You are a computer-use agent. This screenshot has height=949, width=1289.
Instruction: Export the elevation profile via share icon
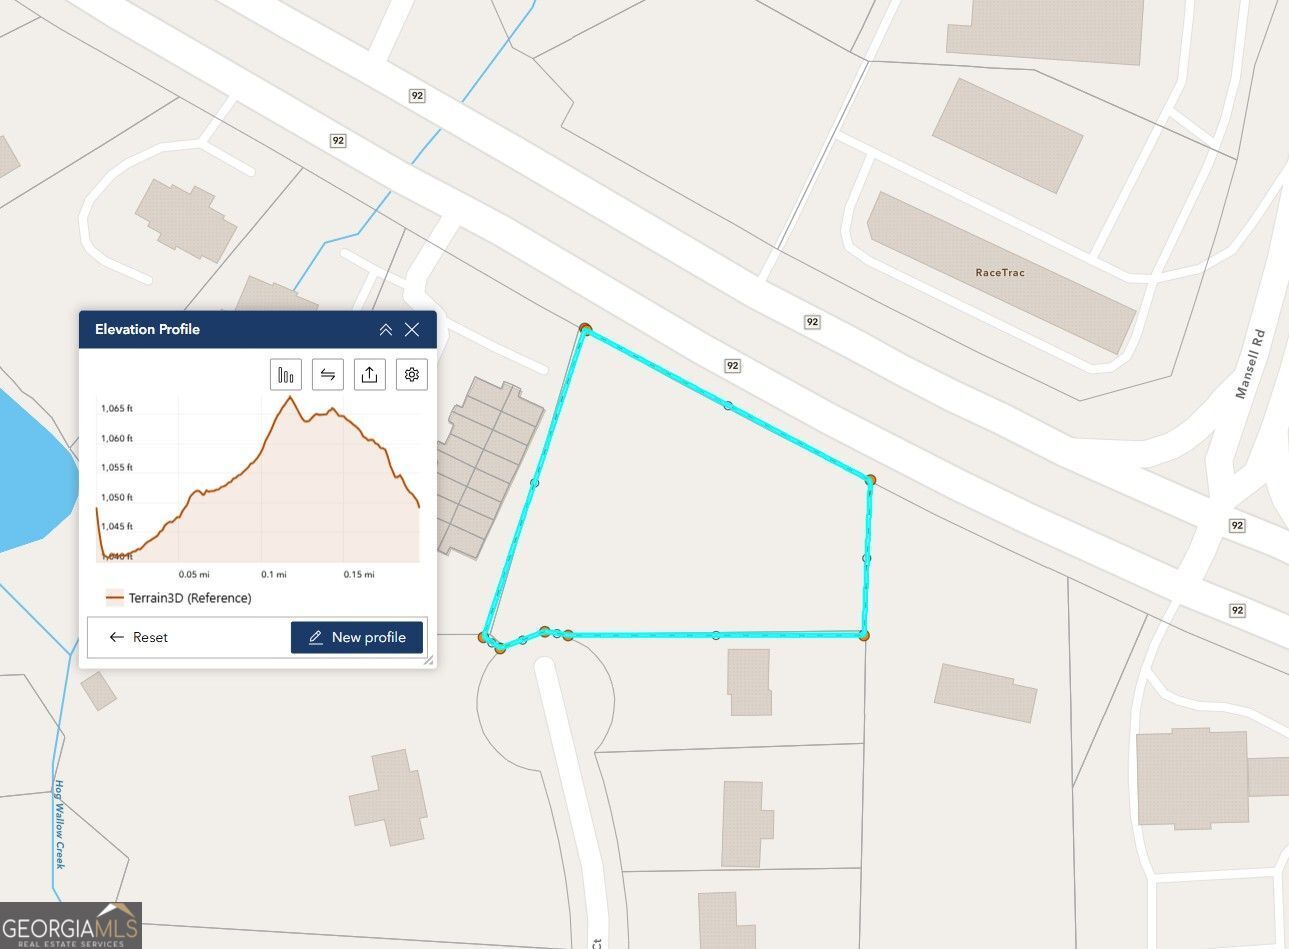[x=370, y=375]
